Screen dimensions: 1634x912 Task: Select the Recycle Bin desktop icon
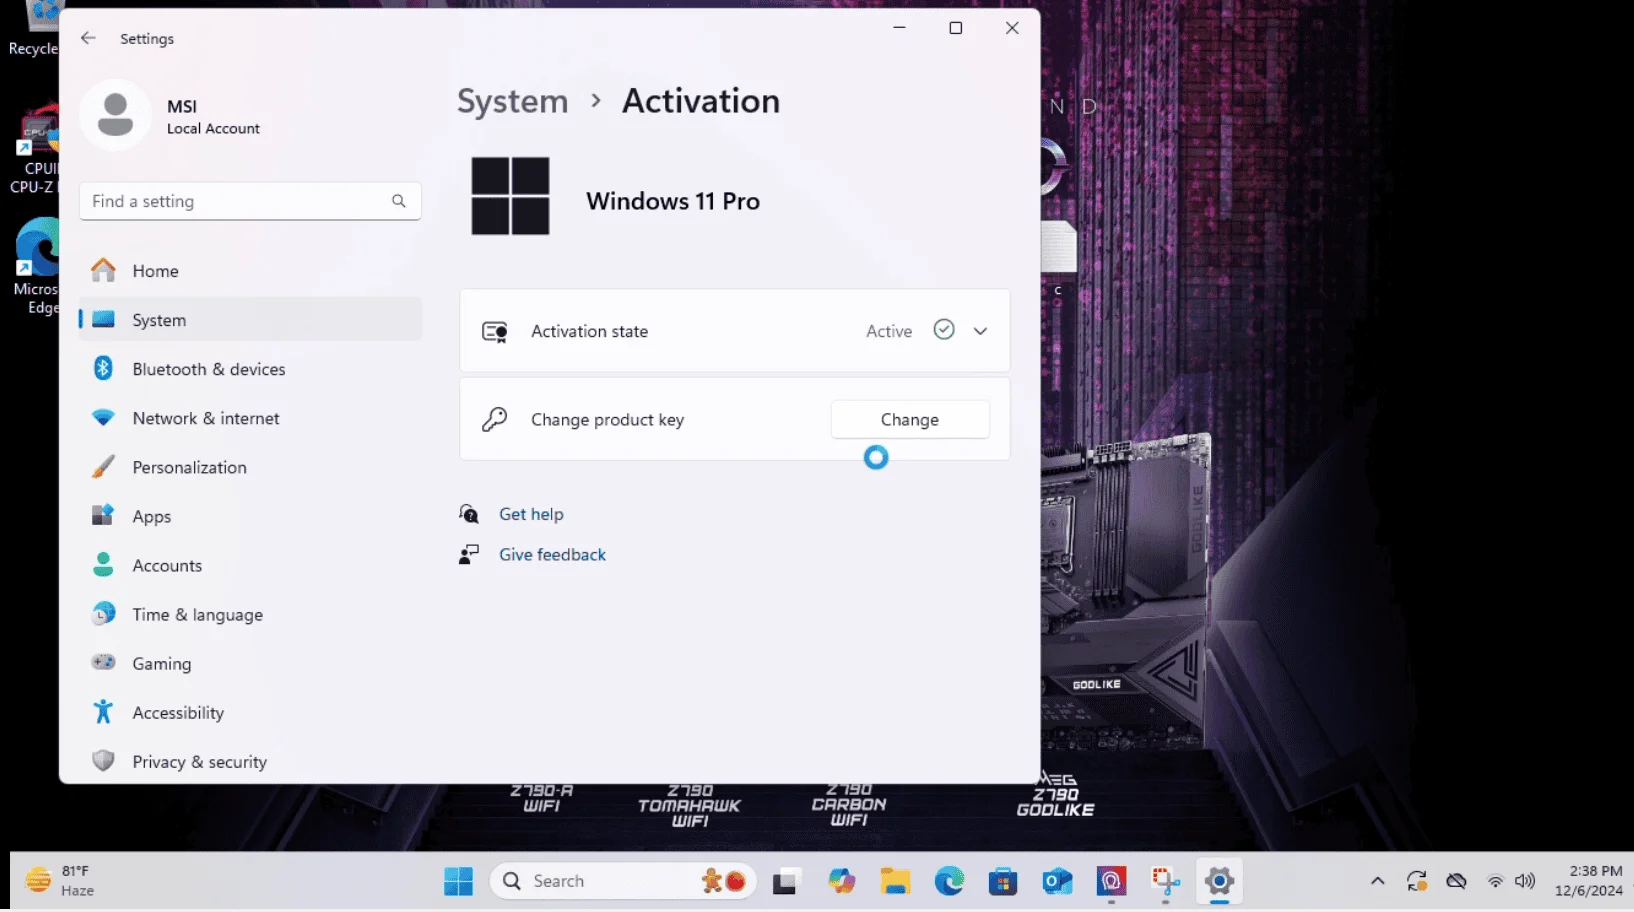[x=34, y=30]
